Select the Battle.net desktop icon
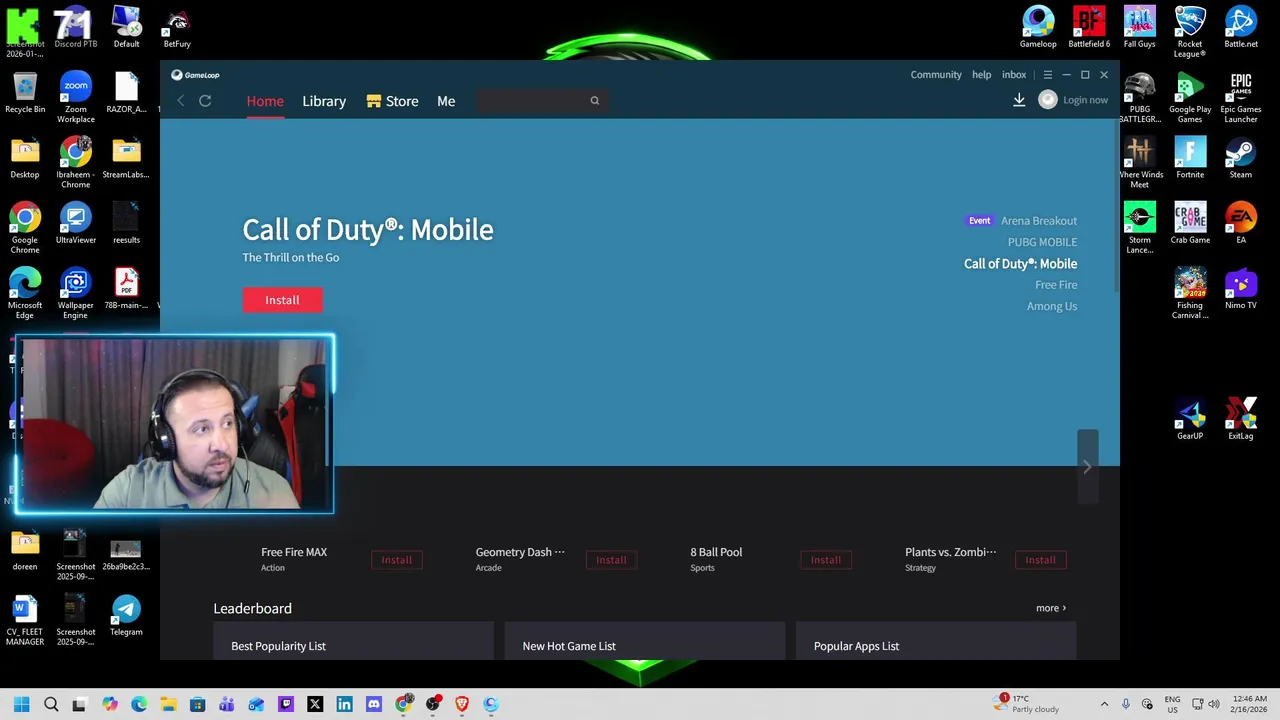 pos(1241,27)
